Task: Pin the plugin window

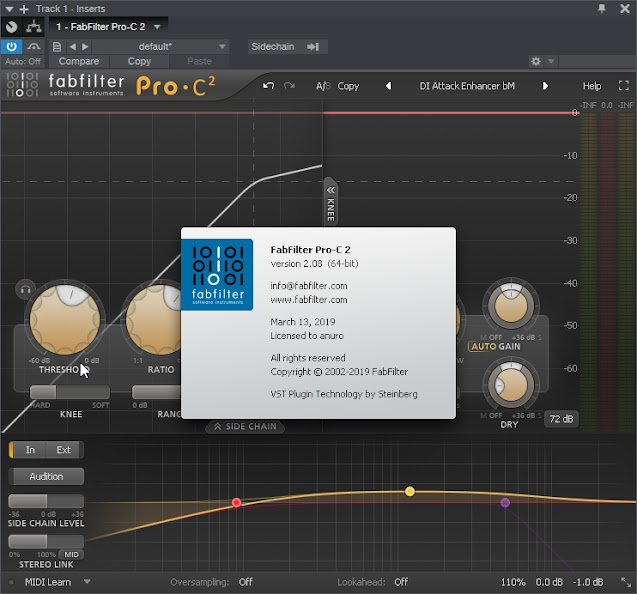Action: point(602,8)
